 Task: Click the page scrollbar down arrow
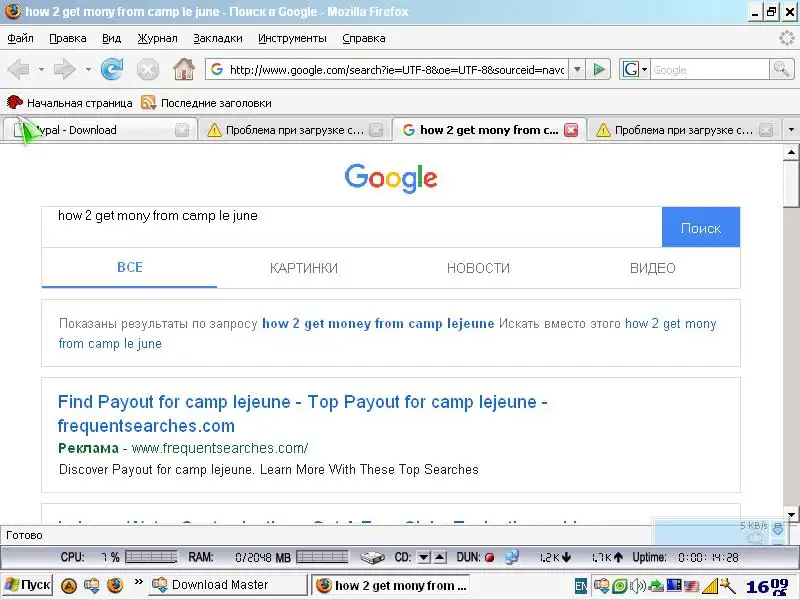coord(791,514)
